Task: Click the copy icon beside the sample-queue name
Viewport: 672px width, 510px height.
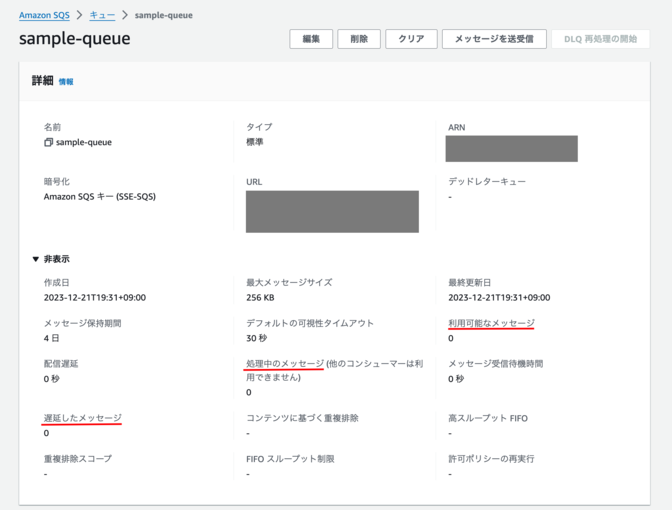Action: pos(48,143)
